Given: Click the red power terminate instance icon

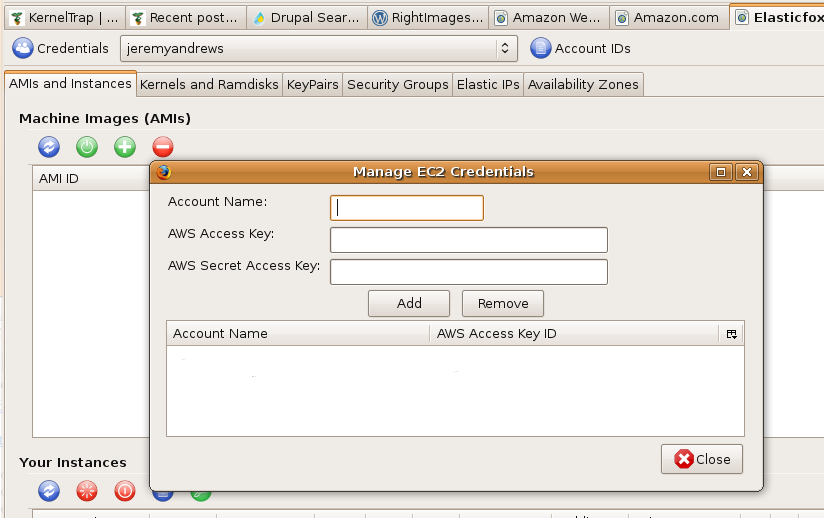Looking at the screenshot, I should pyautogui.click(x=125, y=491).
